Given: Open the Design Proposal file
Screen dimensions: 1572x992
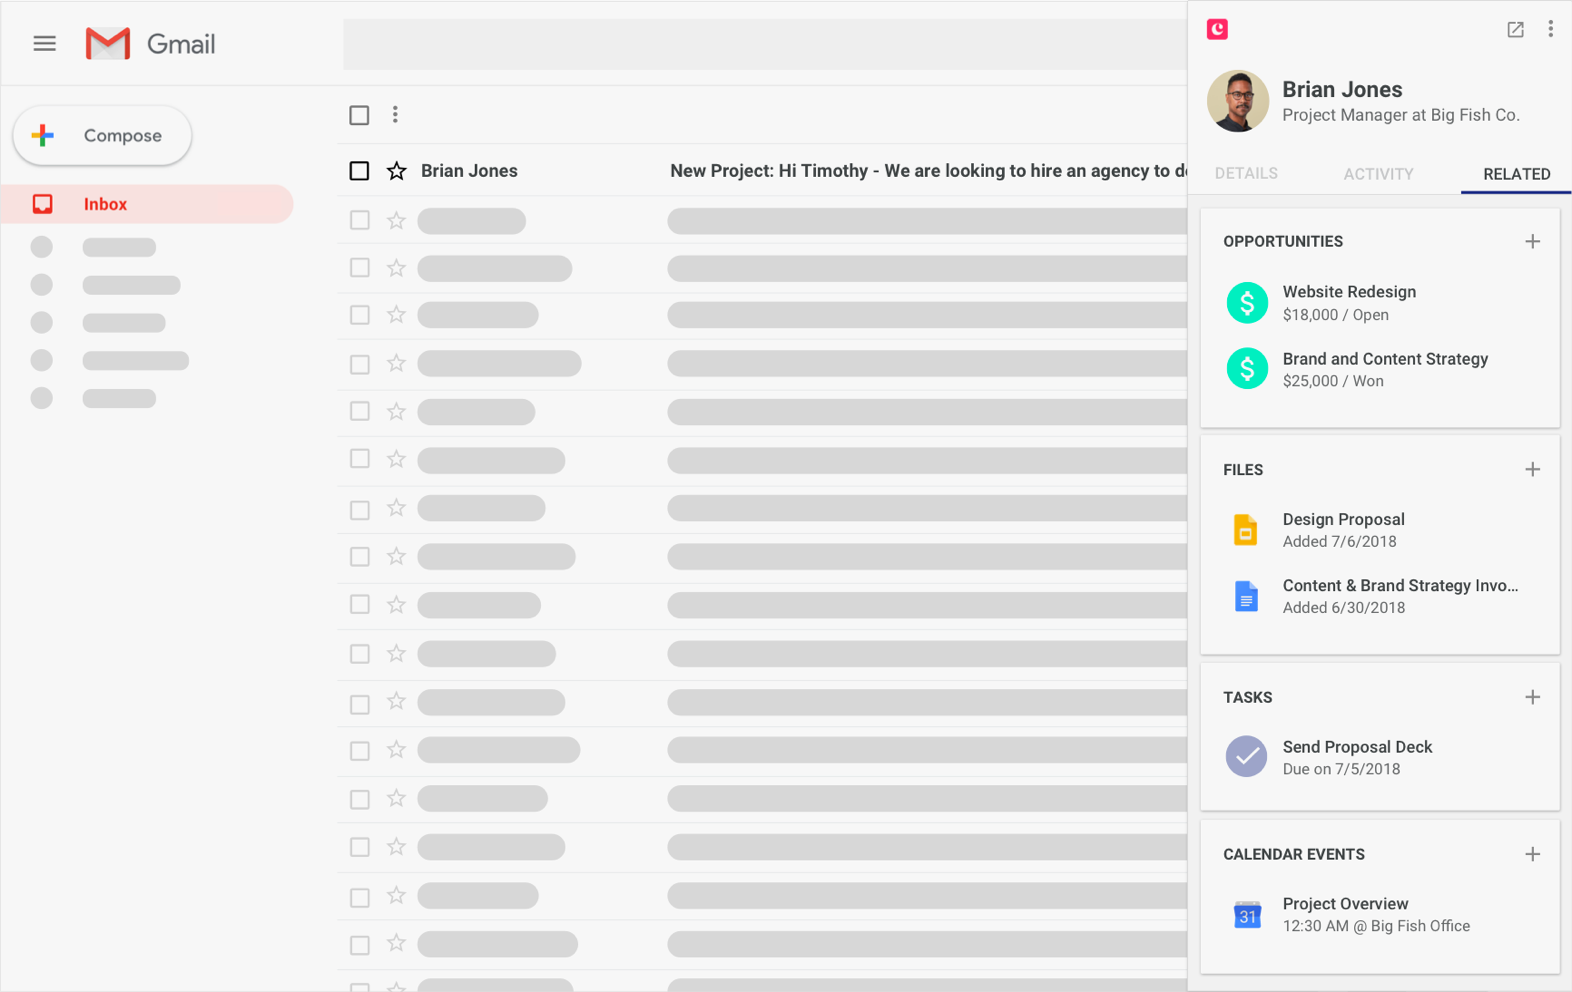Looking at the screenshot, I should tap(1343, 519).
